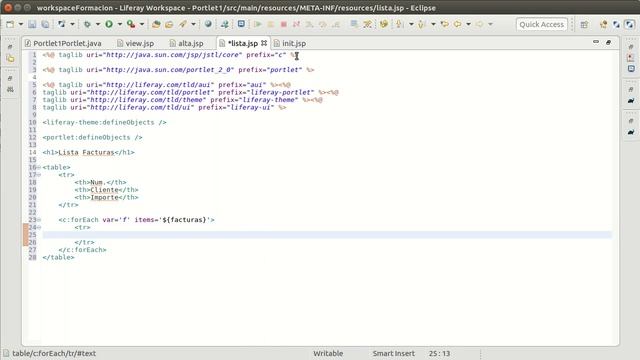Viewport: 640px width, 360px height.
Task: Switch to the view.jsp tab
Action: [136, 43]
